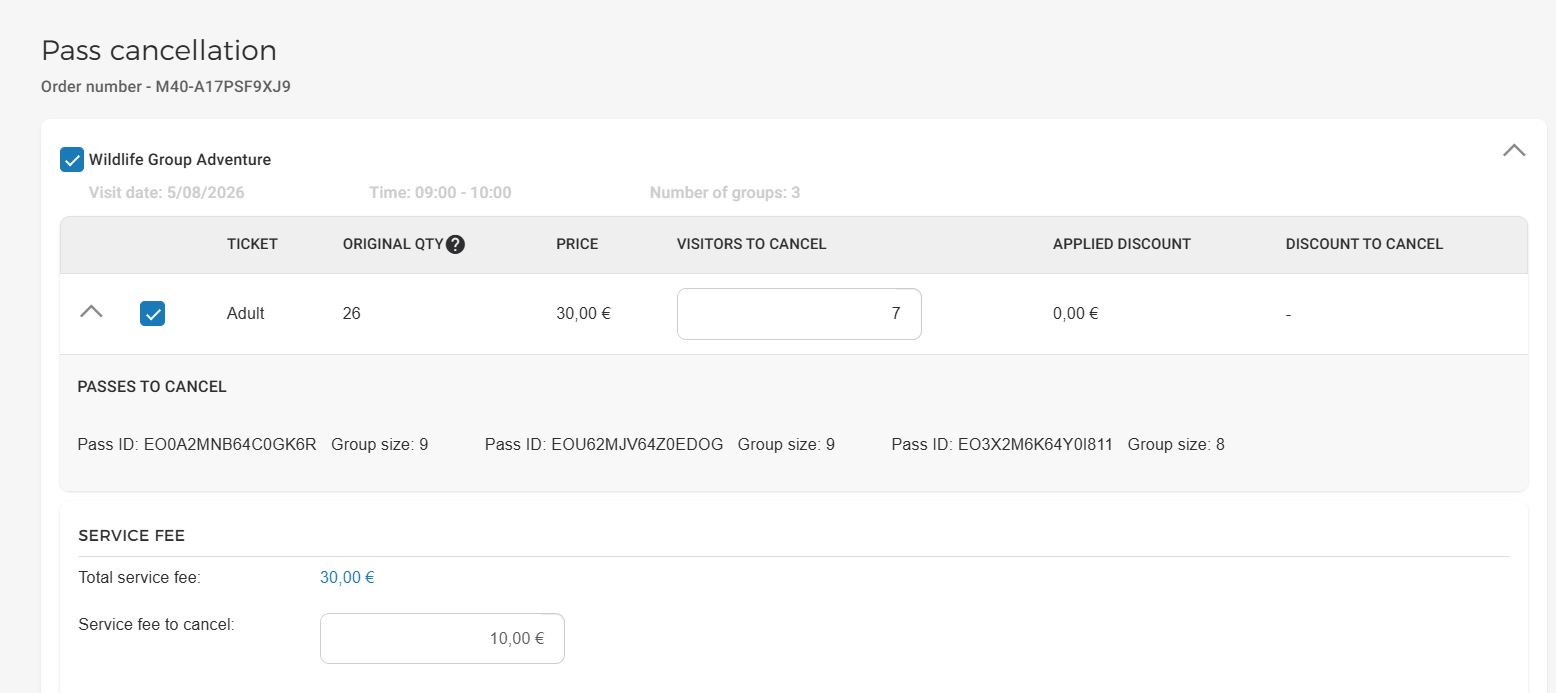Collapse the Wildlife Group Adventure section chevron
Screen dimensions: 1556x693
(1514, 151)
